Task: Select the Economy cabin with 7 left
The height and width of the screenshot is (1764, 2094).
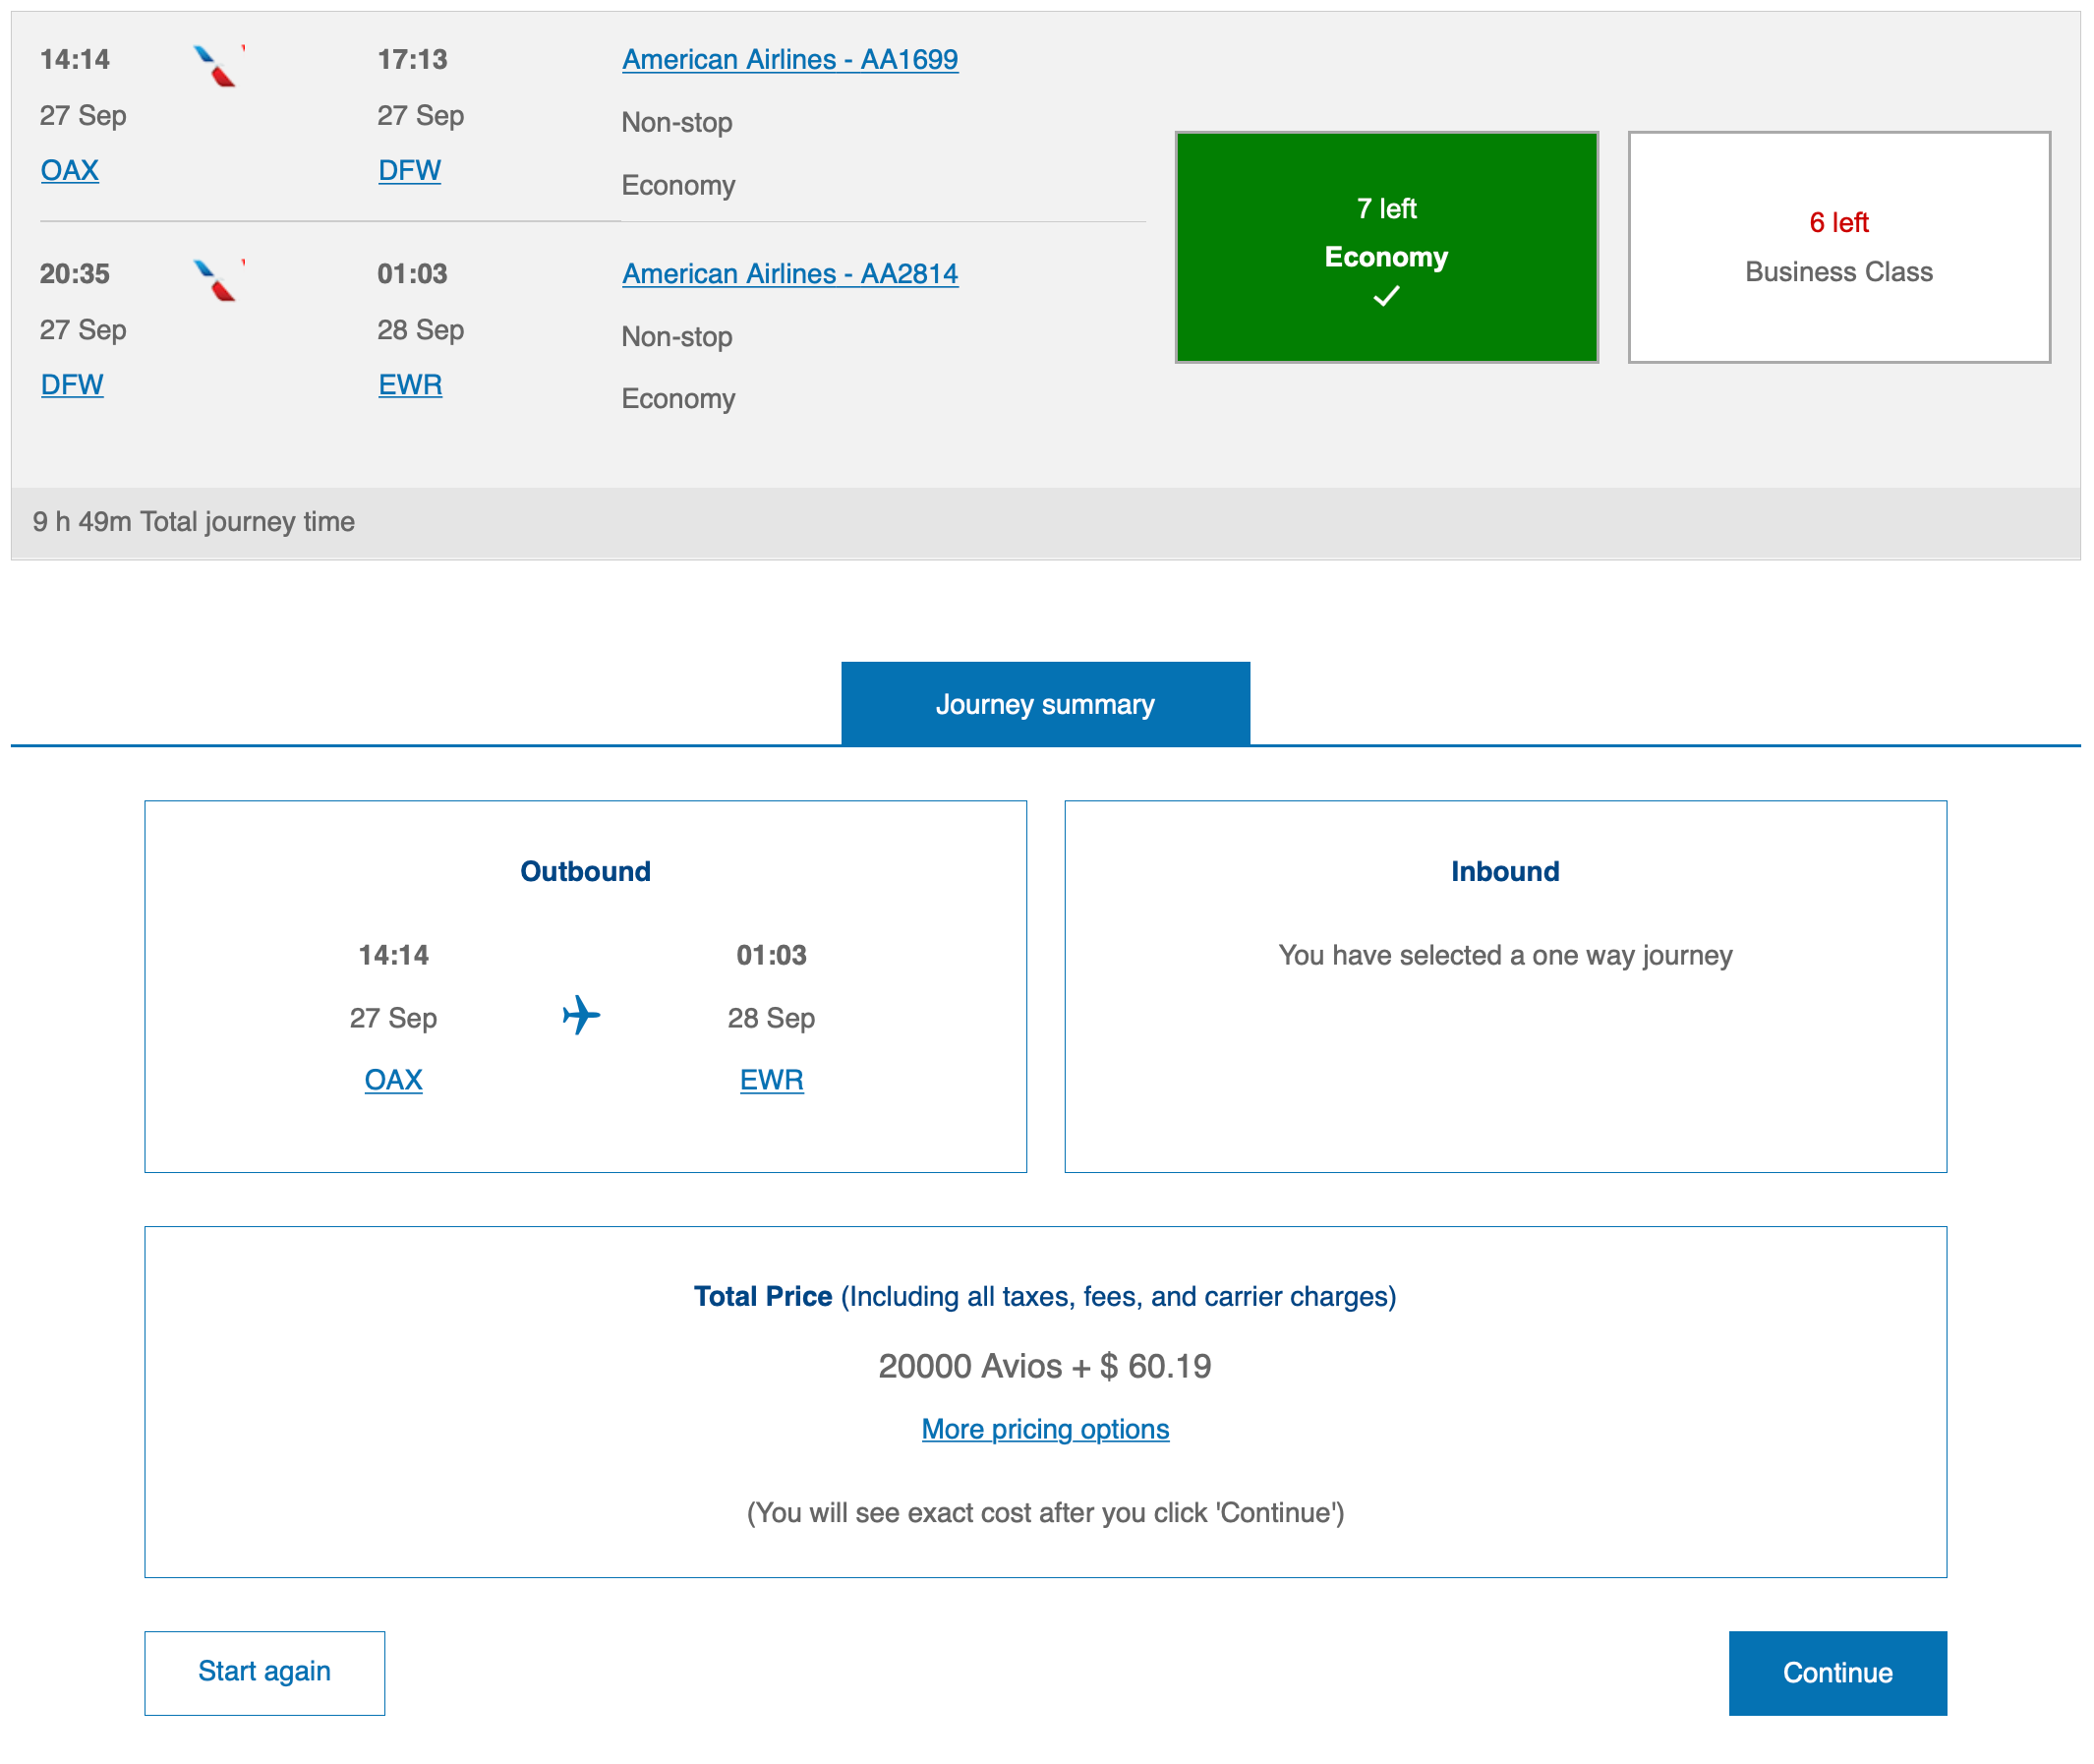Action: pyautogui.click(x=1387, y=247)
